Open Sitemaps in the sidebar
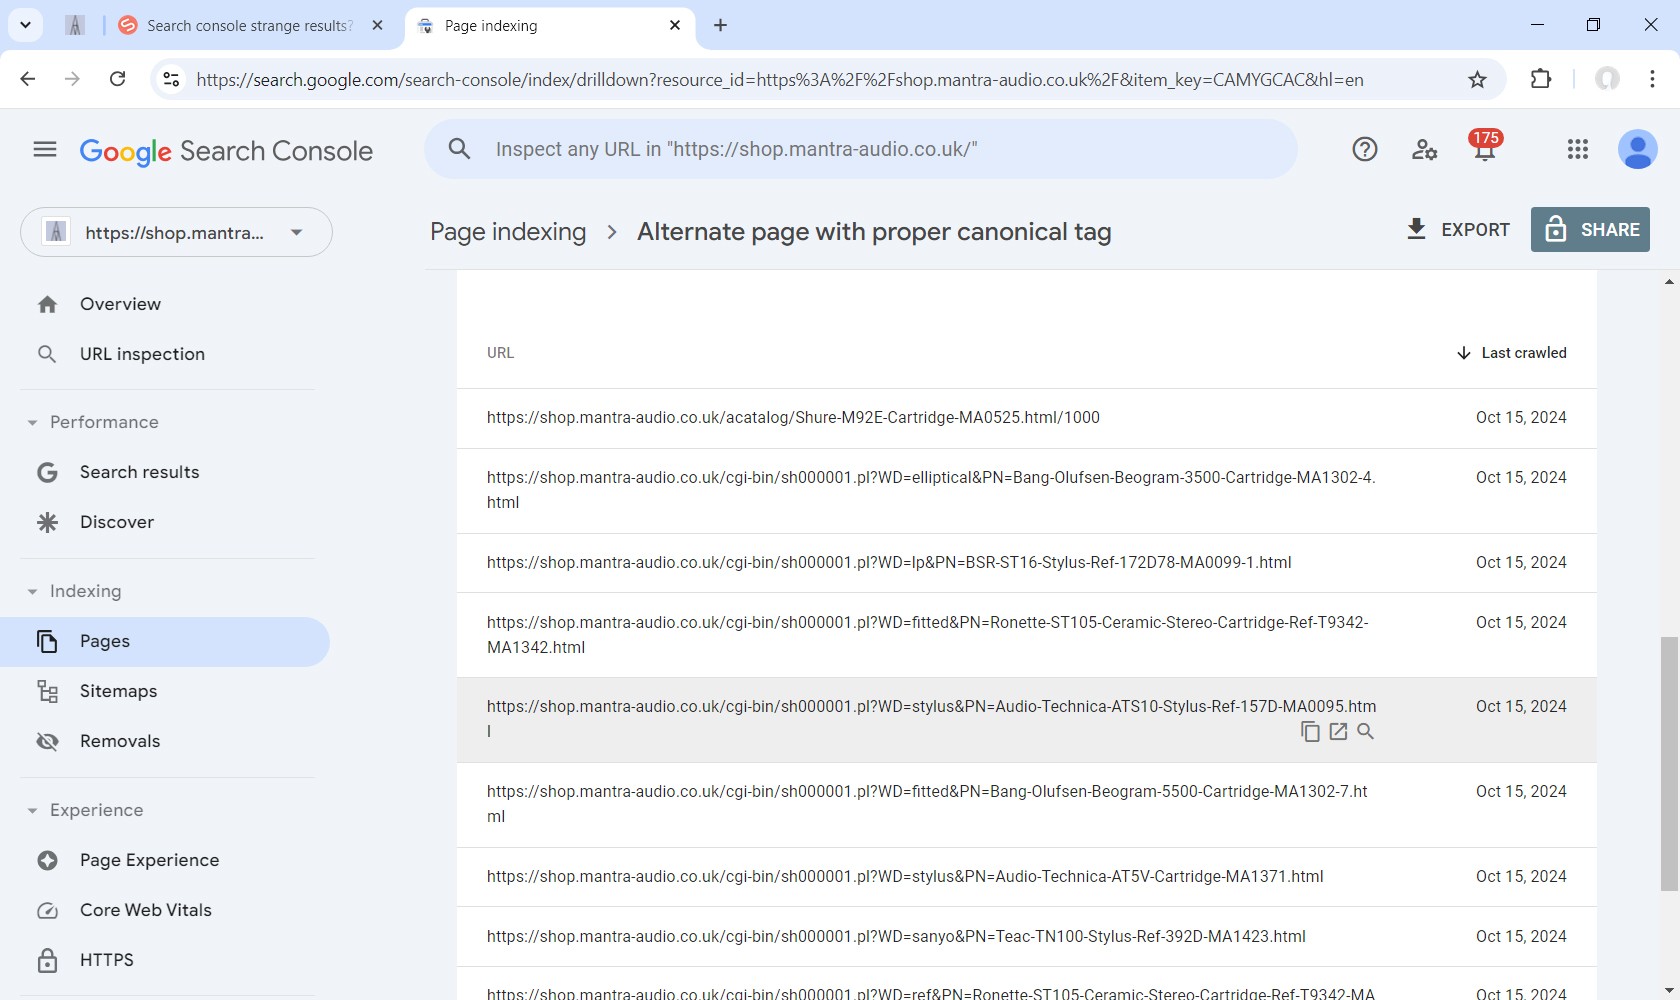 pos(118,692)
